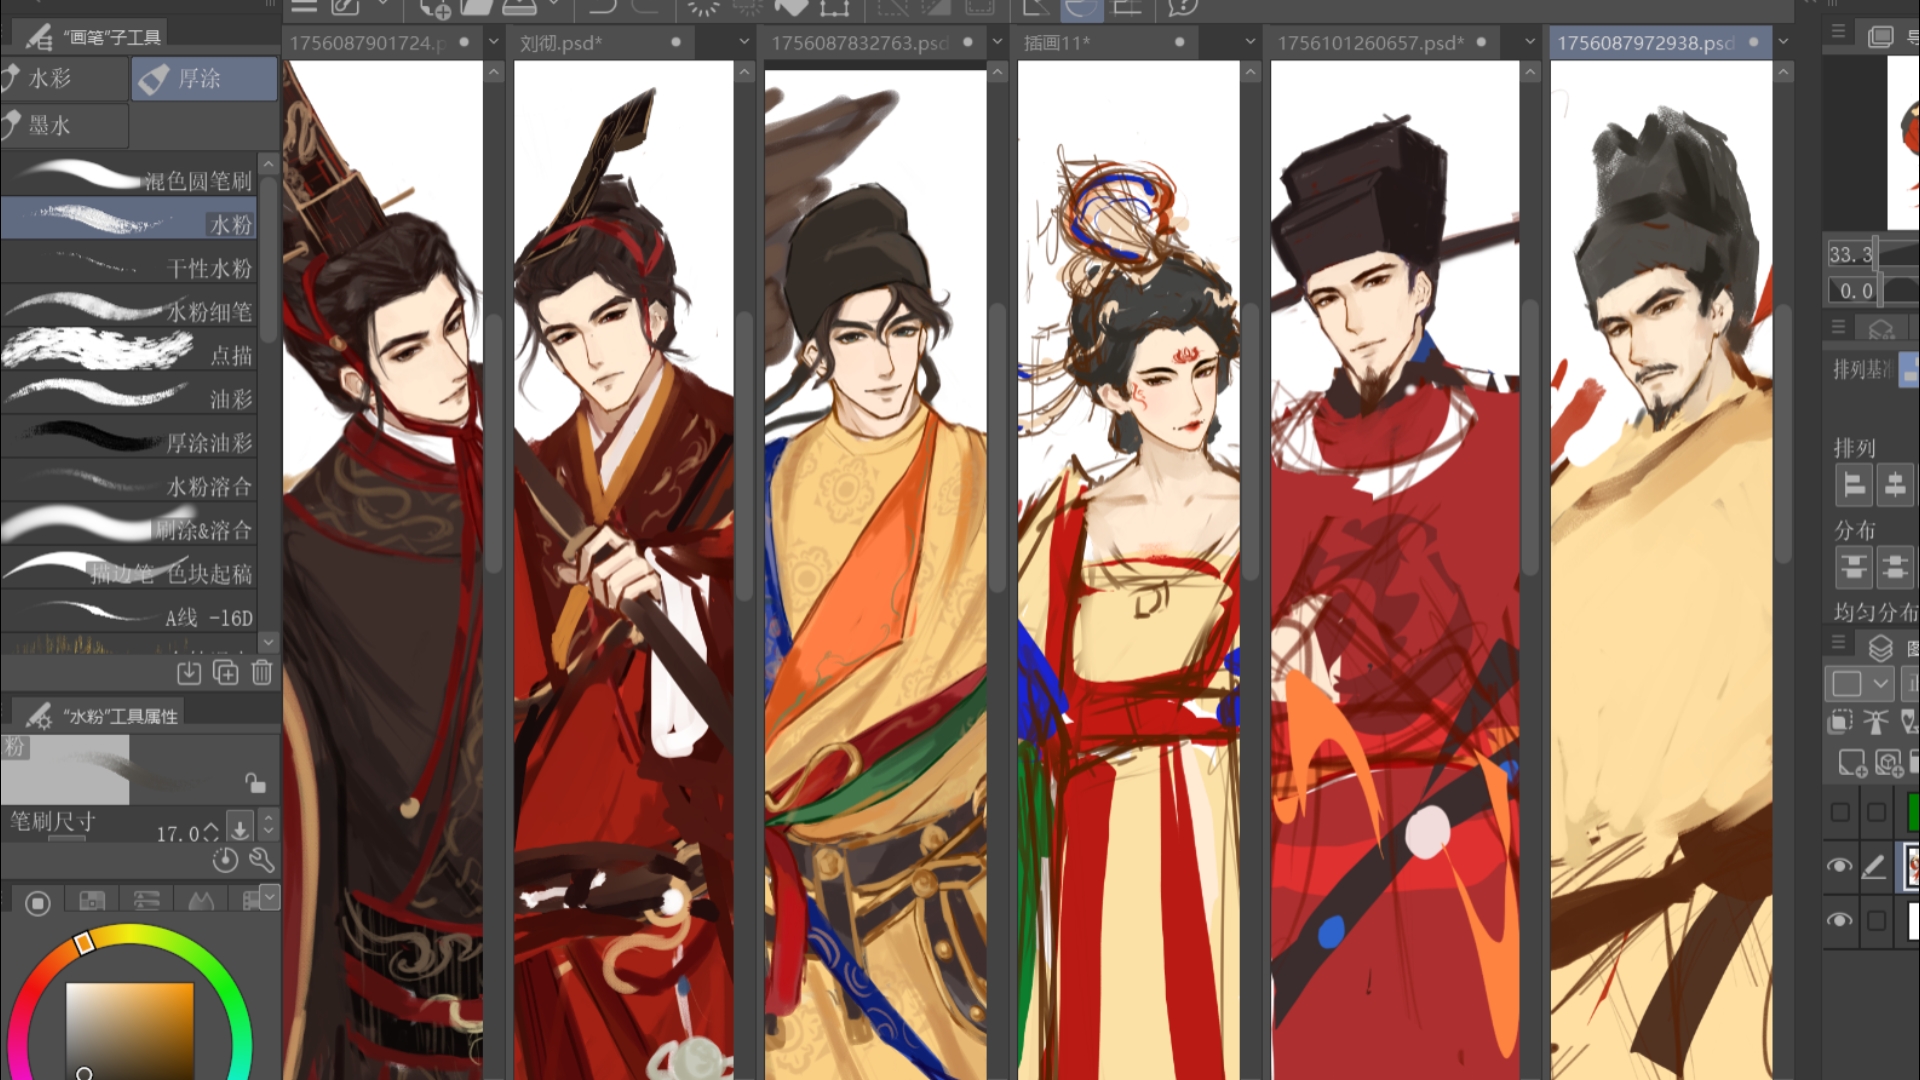The height and width of the screenshot is (1080, 1920).
Task: Distribute vertical centers under 分布
Action: pyautogui.click(x=1895, y=567)
